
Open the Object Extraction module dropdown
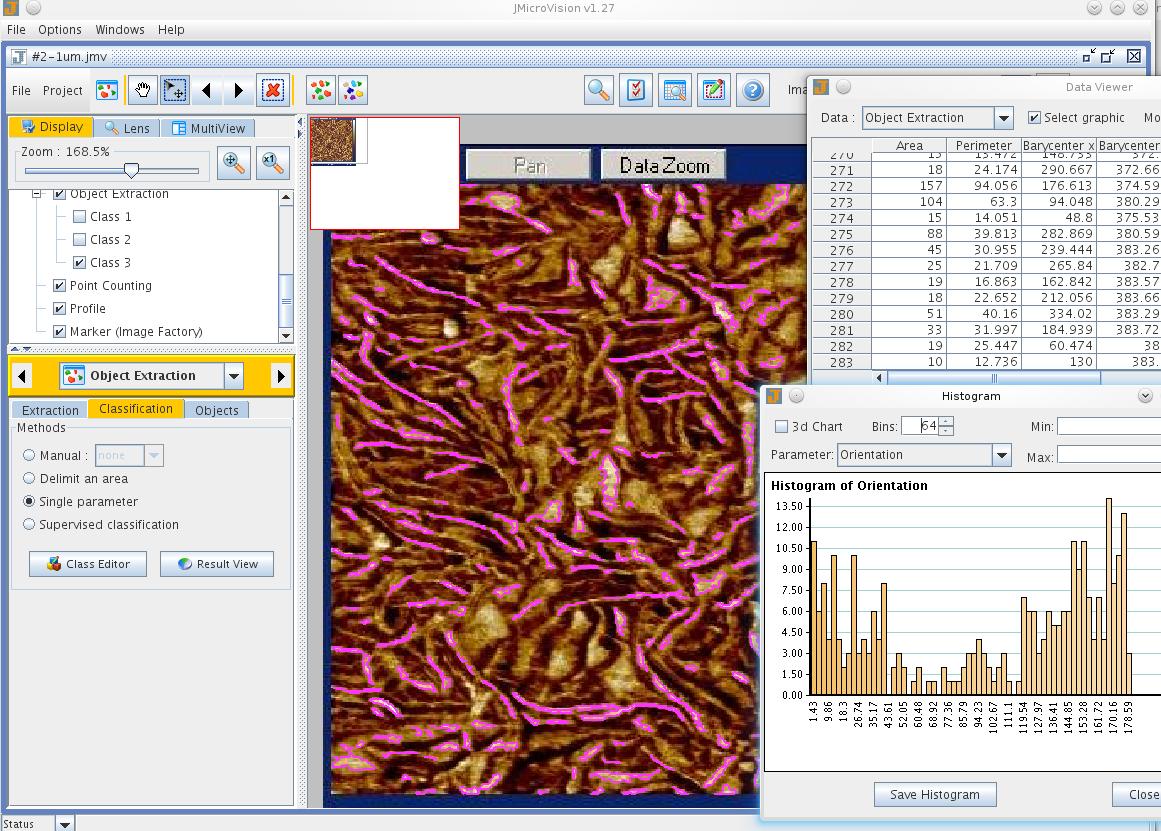point(233,376)
